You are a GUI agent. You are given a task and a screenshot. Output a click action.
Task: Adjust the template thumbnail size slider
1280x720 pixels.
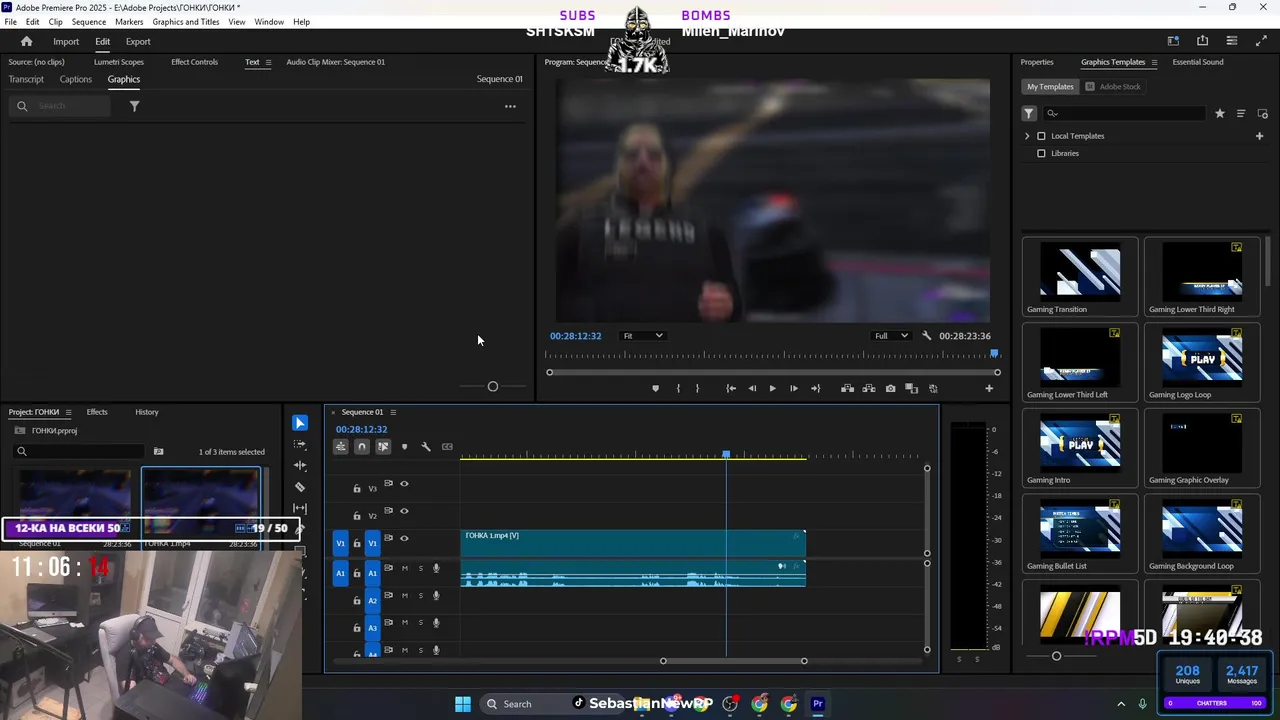pyautogui.click(x=1057, y=656)
